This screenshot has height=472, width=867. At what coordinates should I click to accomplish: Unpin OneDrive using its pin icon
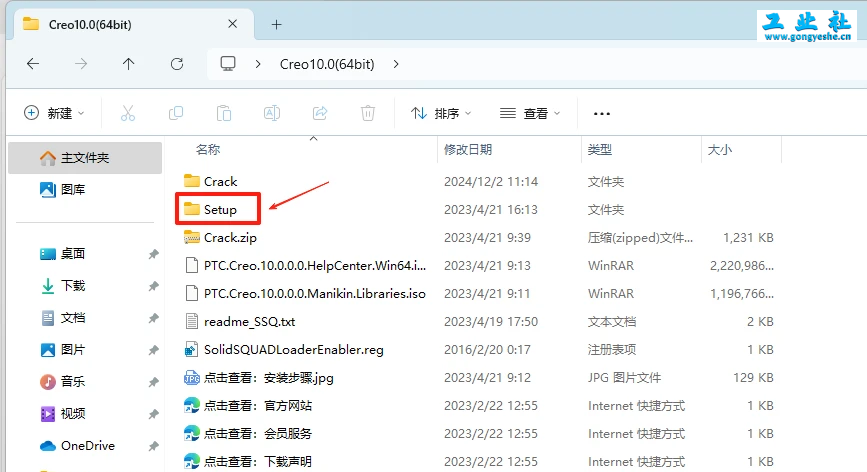[153, 446]
